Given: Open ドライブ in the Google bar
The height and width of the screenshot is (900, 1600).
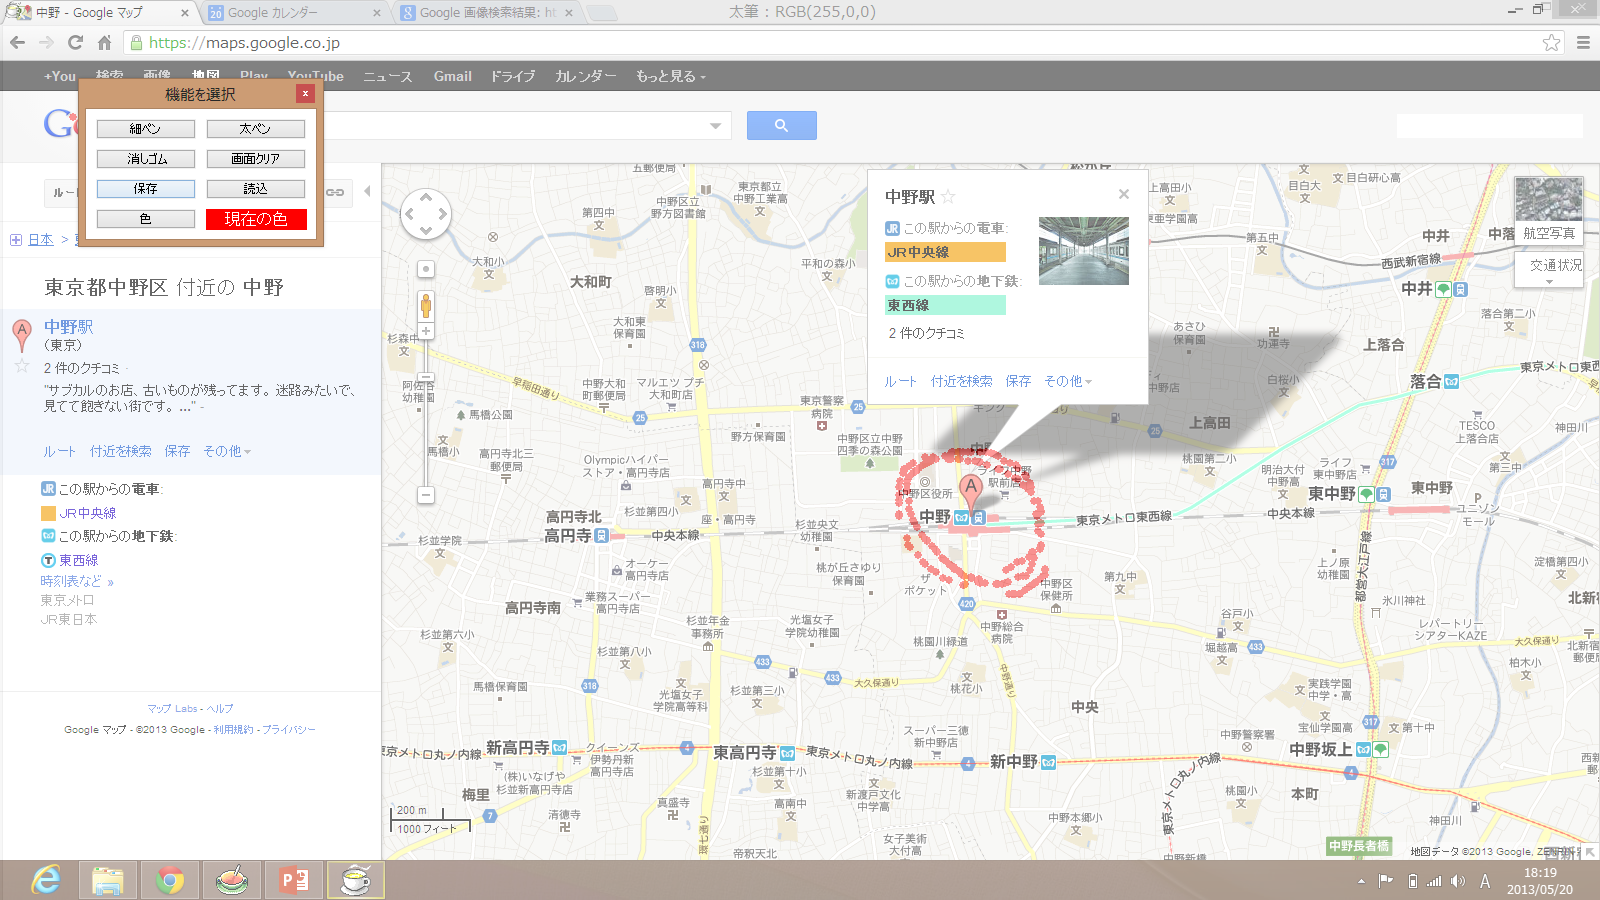Looking at the screenshot, I should pyautogui.click(x=513, y=76).
